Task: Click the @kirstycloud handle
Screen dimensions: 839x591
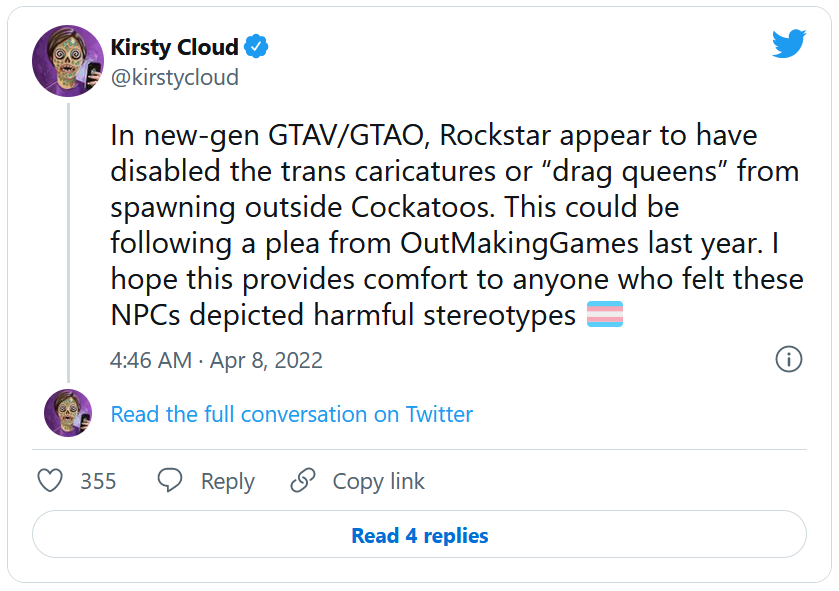Action: coord(174,77)
